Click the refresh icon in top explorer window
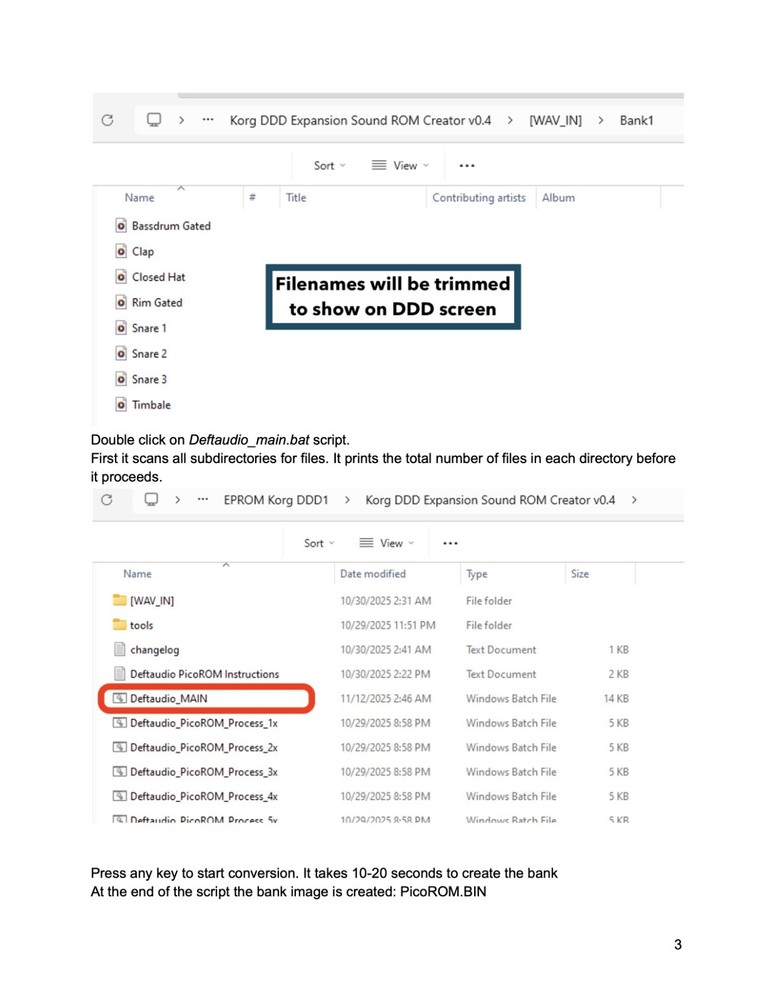773x1000 pixels. coord(107,120)
